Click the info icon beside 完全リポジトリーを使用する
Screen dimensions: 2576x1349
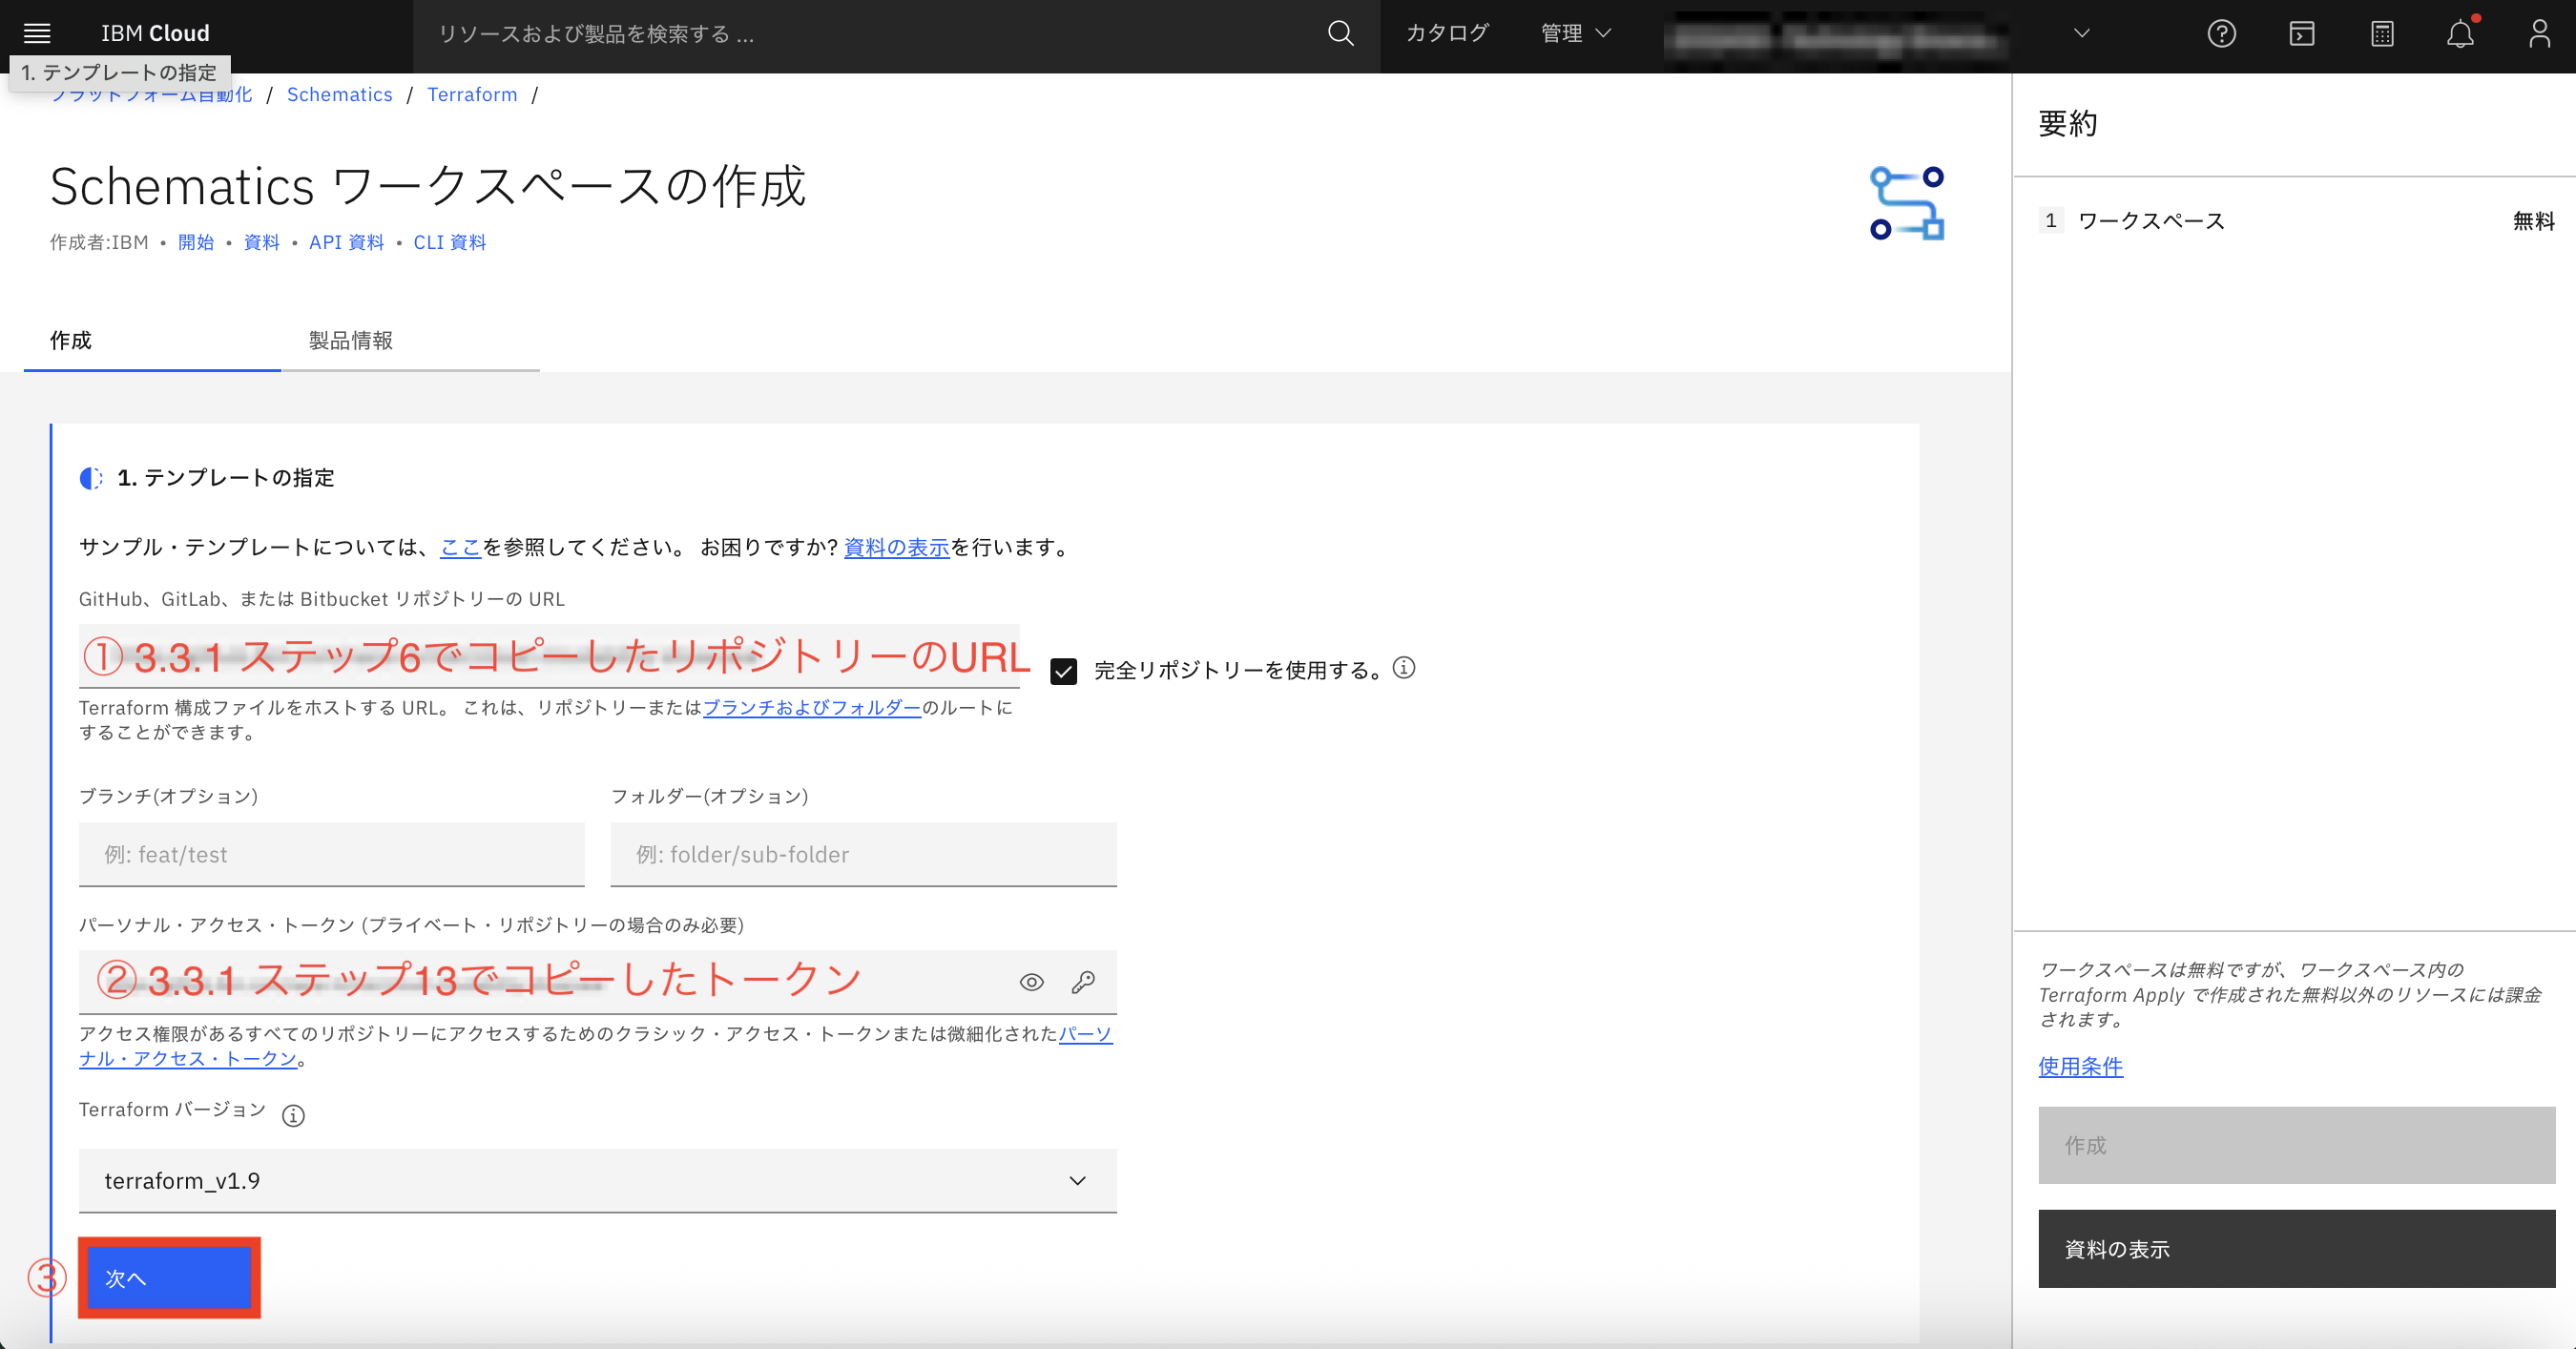pos(1404,668)
